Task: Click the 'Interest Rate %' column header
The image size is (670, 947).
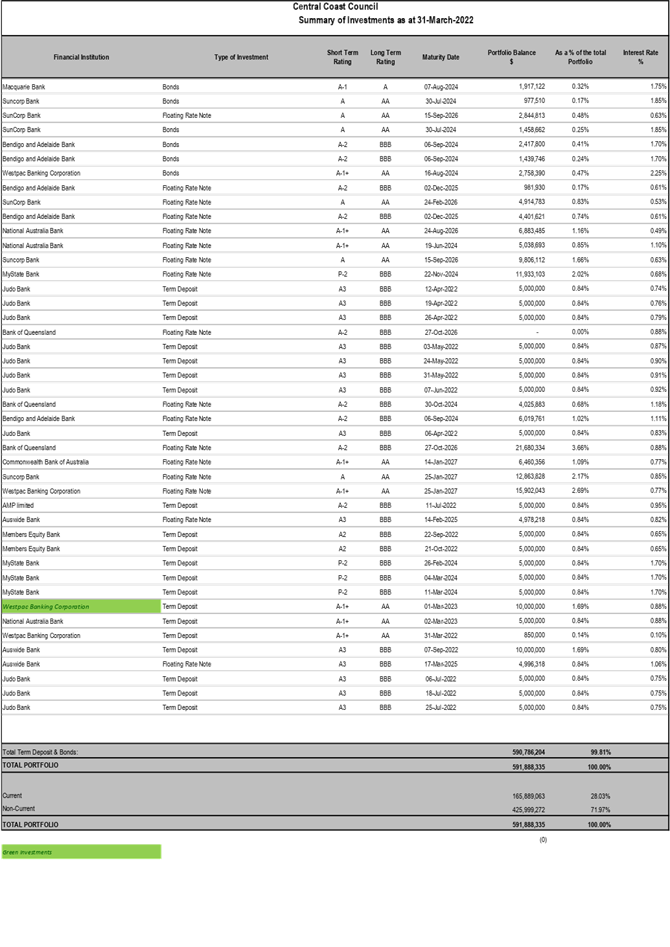Action: [640, 57]
